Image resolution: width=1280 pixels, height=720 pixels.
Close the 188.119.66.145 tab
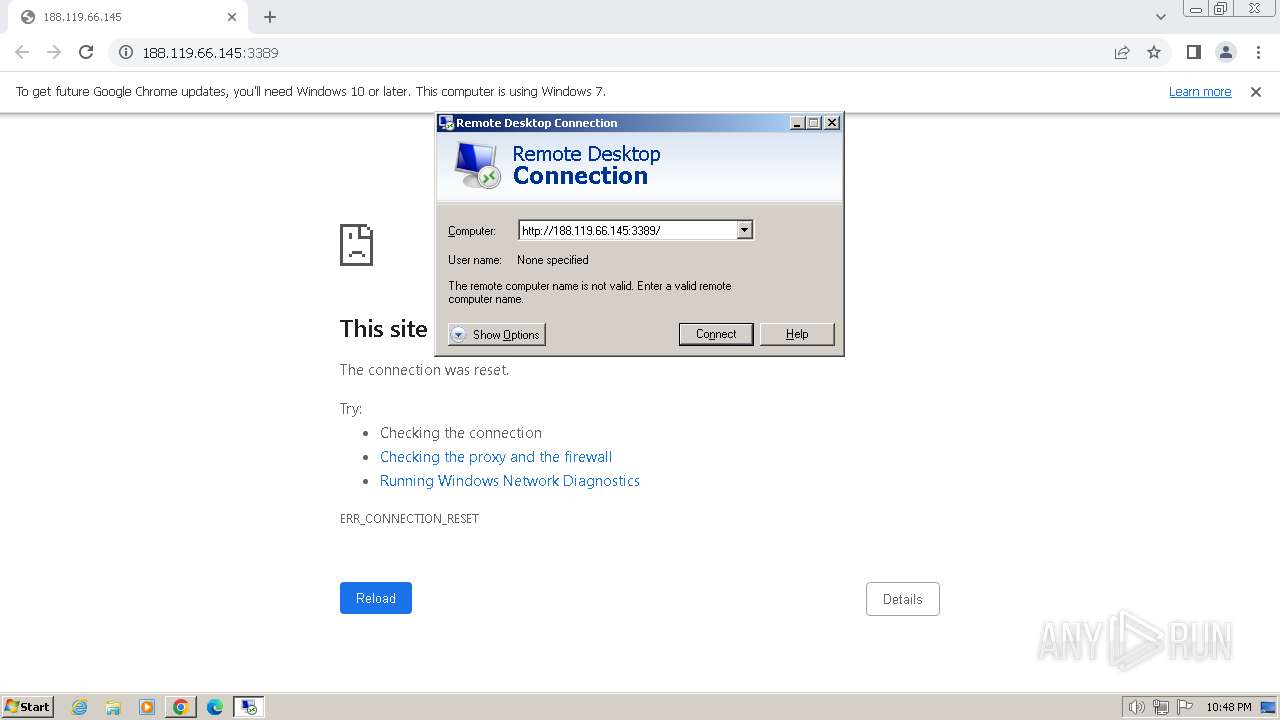(x=232, y=17)
